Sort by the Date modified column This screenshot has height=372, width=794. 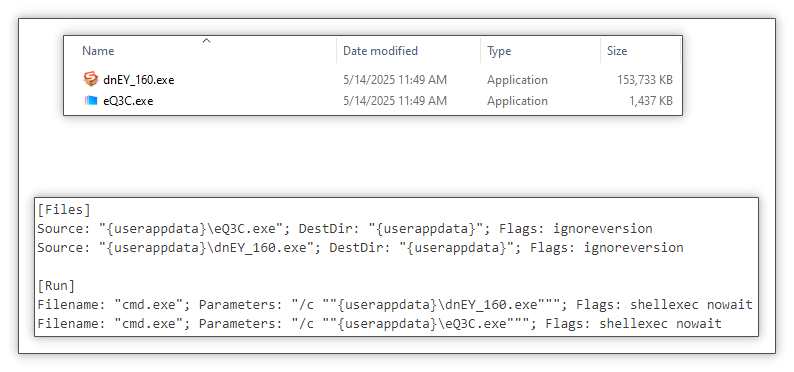pyautogui.click(x=380, y=51)
